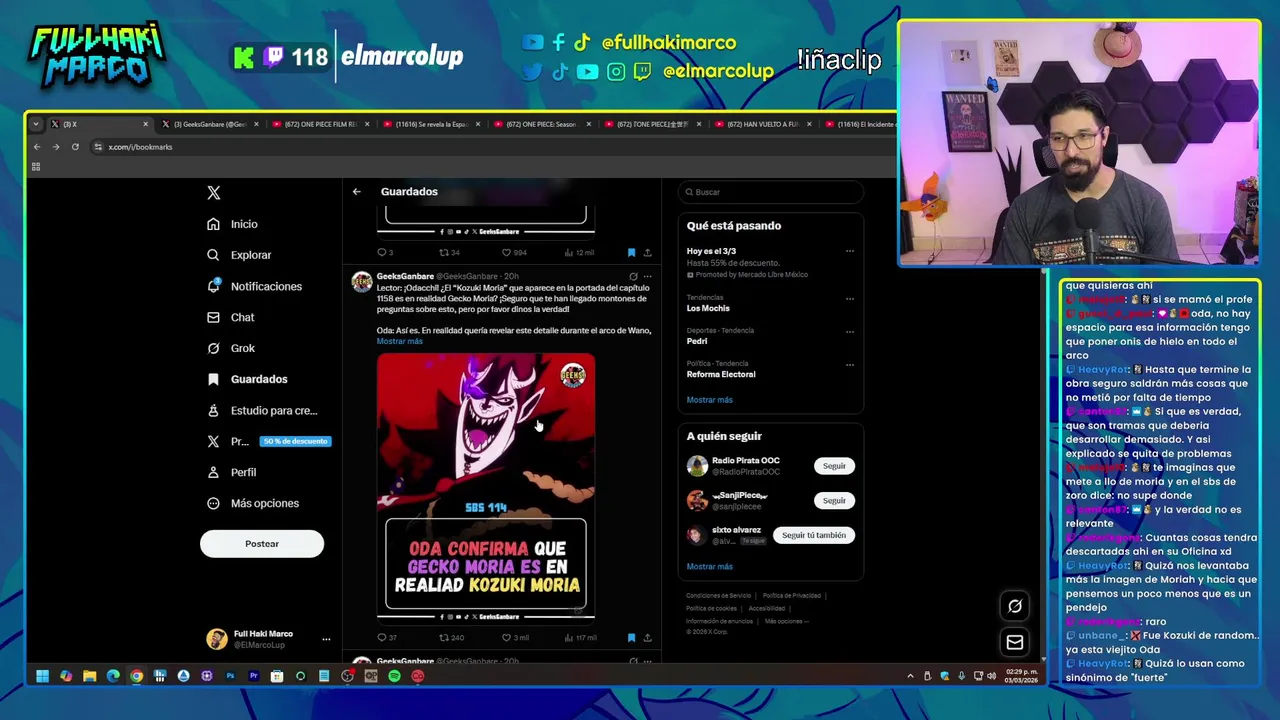
Task: Open the browser tab search dropdown
Action: point(36,124)
